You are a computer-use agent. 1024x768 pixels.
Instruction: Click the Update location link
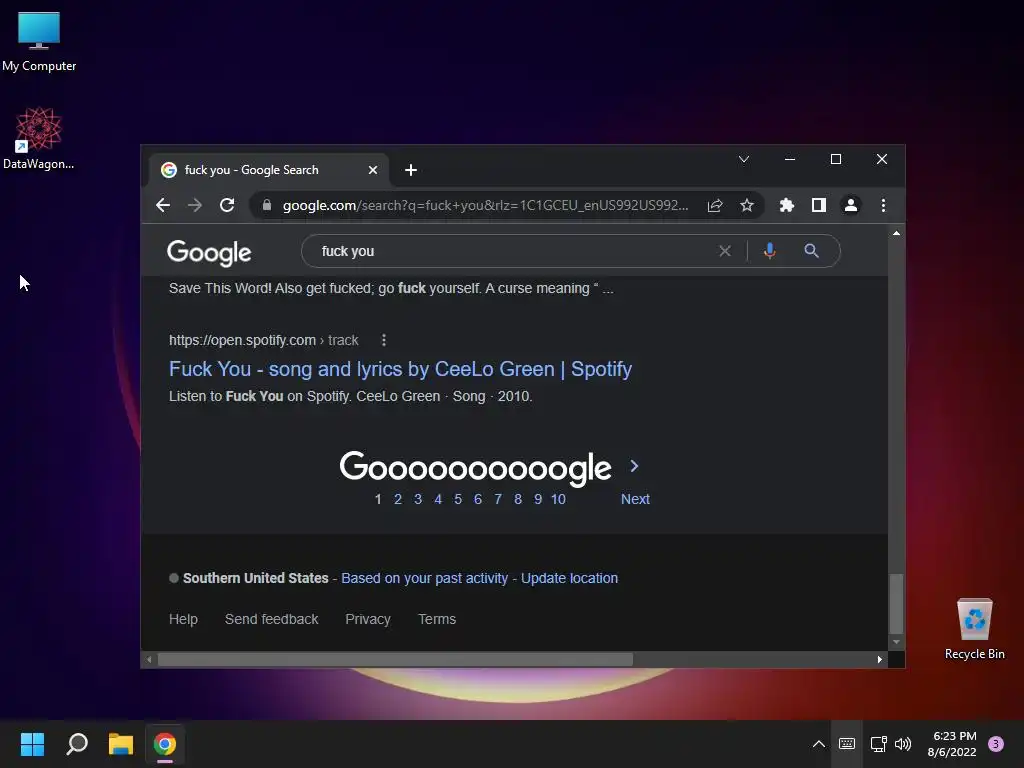point(569,578)
